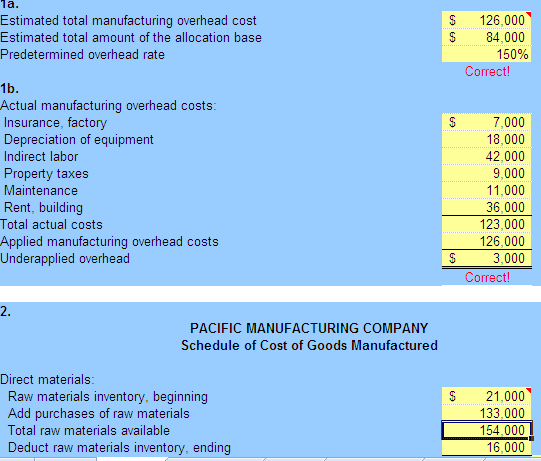Select purchases of raw materials cell 133,000
The width and height of the screenshot is (541, 461).
tap(486, 413)
